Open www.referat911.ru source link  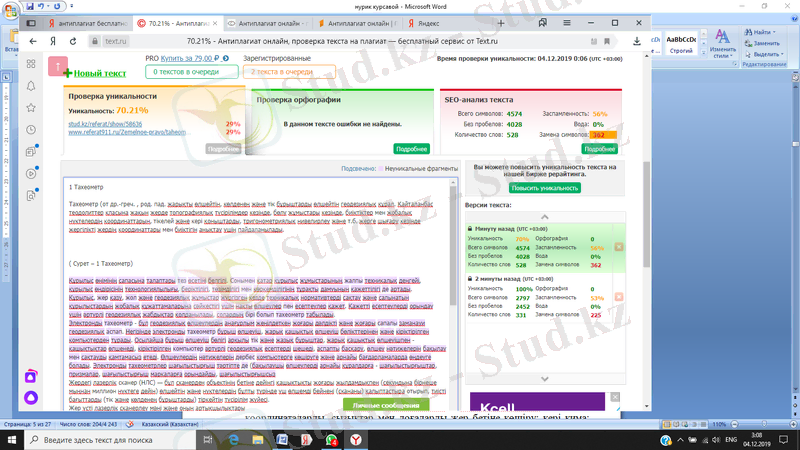(127, 132)
